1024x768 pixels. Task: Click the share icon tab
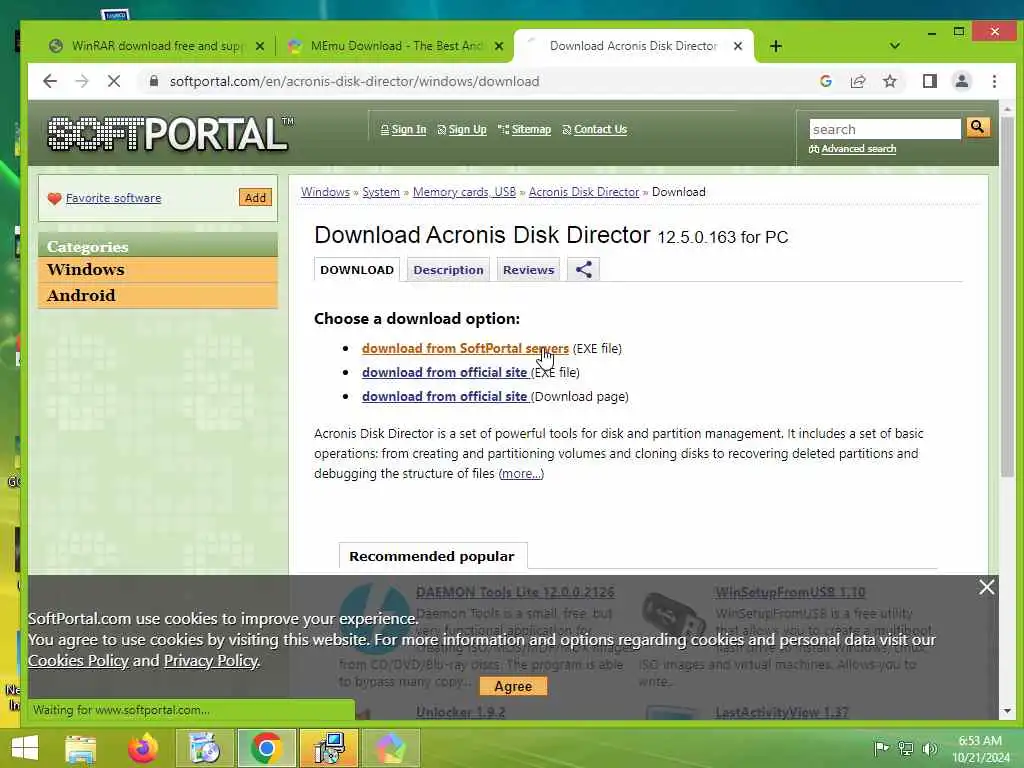[x=583, y=270]
